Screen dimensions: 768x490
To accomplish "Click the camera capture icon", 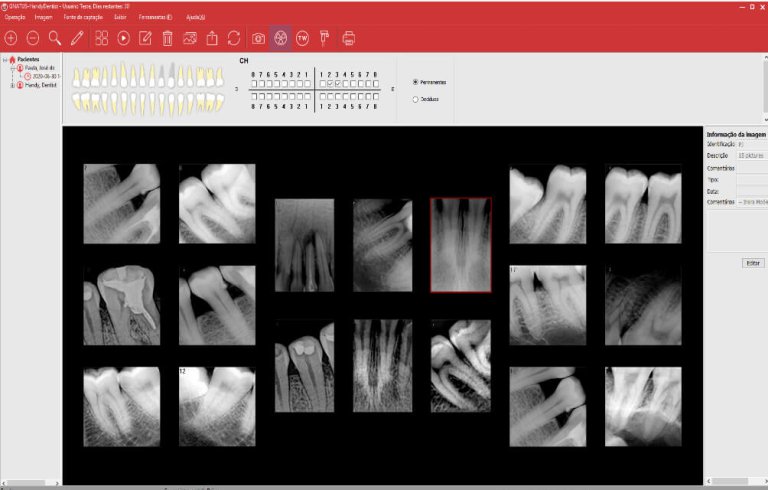I will 259,38.
